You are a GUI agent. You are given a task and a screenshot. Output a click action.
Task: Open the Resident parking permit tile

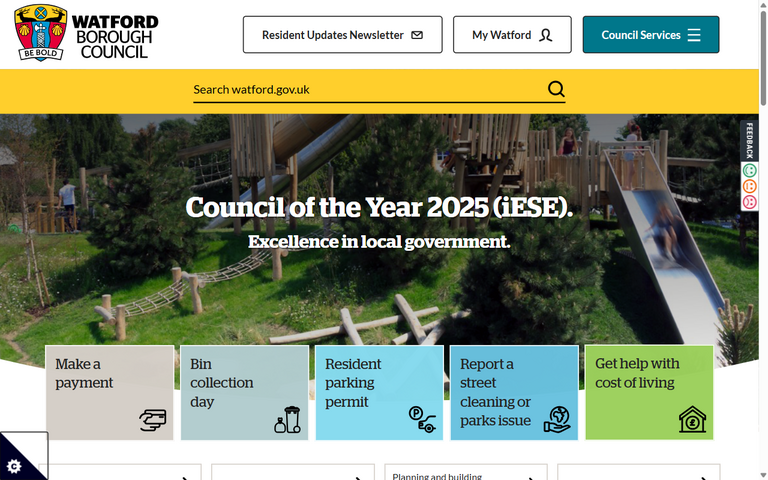coord(379,392)
